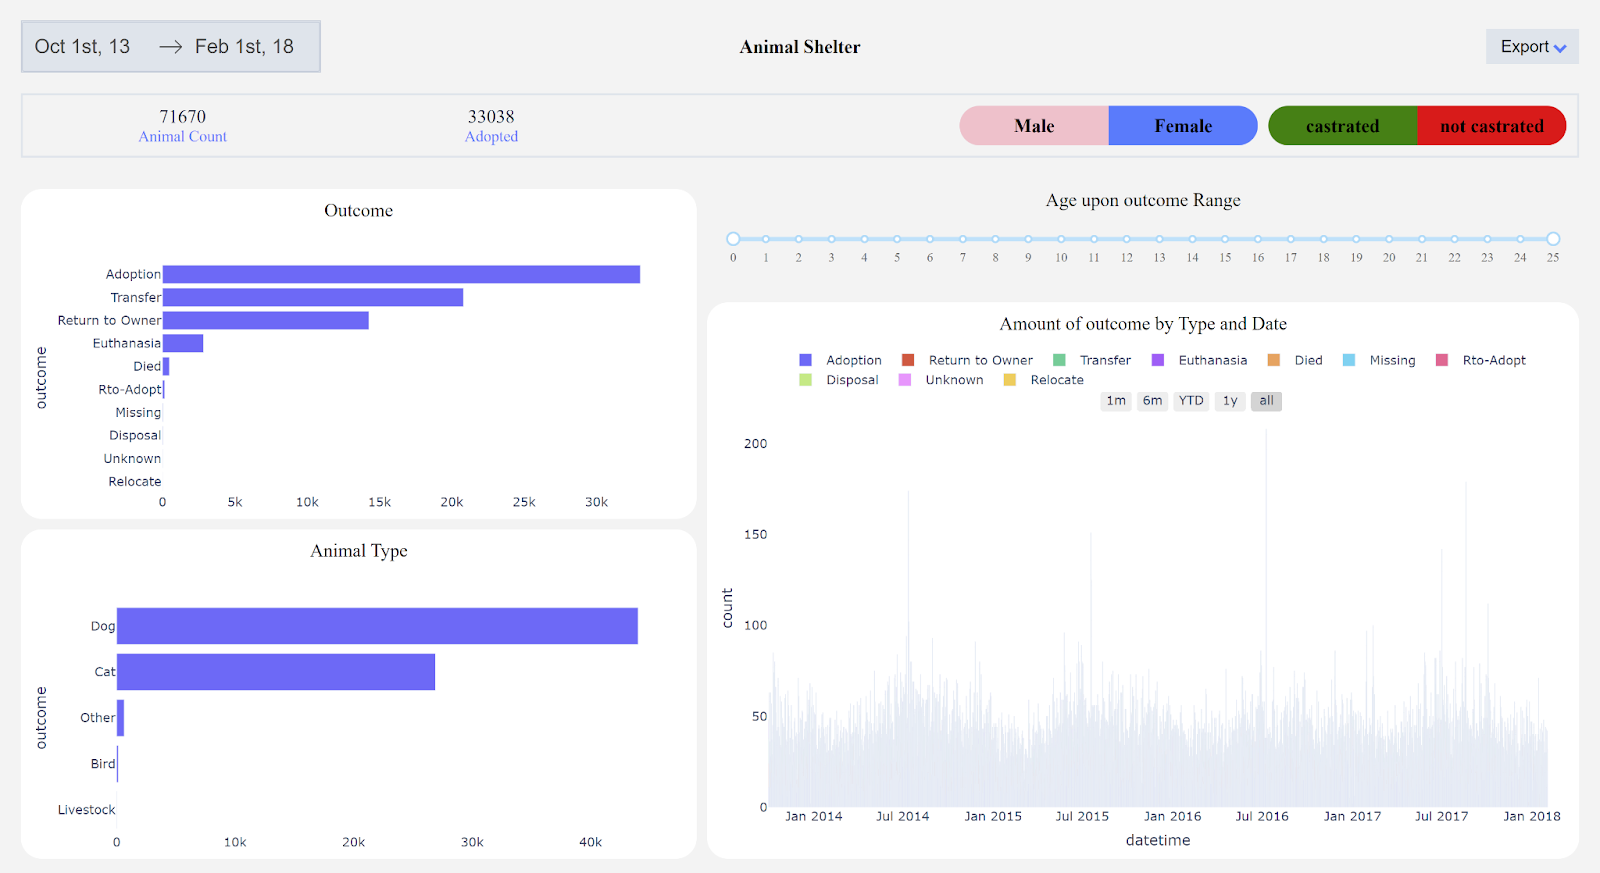Image resolution: width=1600 pixels, height=873 pixels.
Task: Toggle Rto-Adopt legend color square
Action: 1442,360
